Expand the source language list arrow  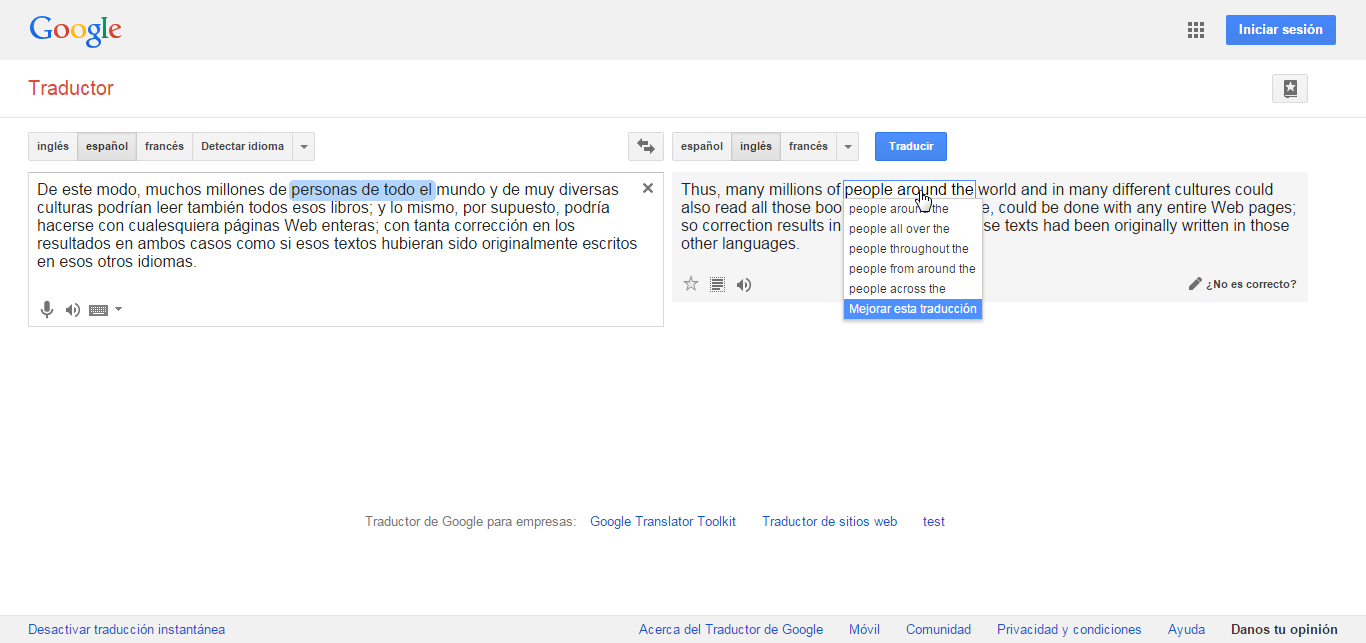[x=304, y=146]
